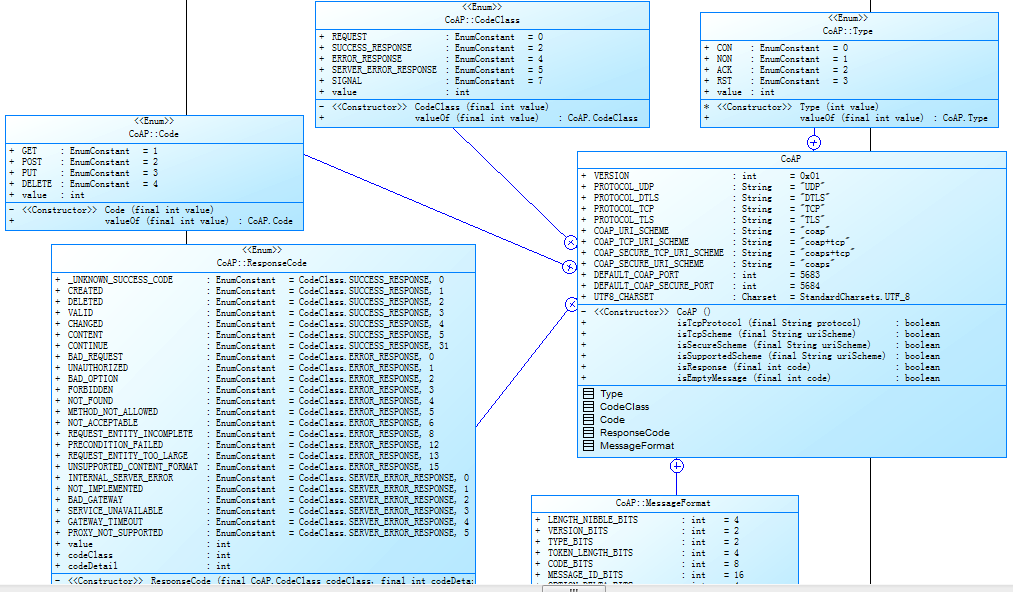Click the METHOD_NOT_ALLOWED constant row
Screen dimensions: 1013x592
point(245,412)
